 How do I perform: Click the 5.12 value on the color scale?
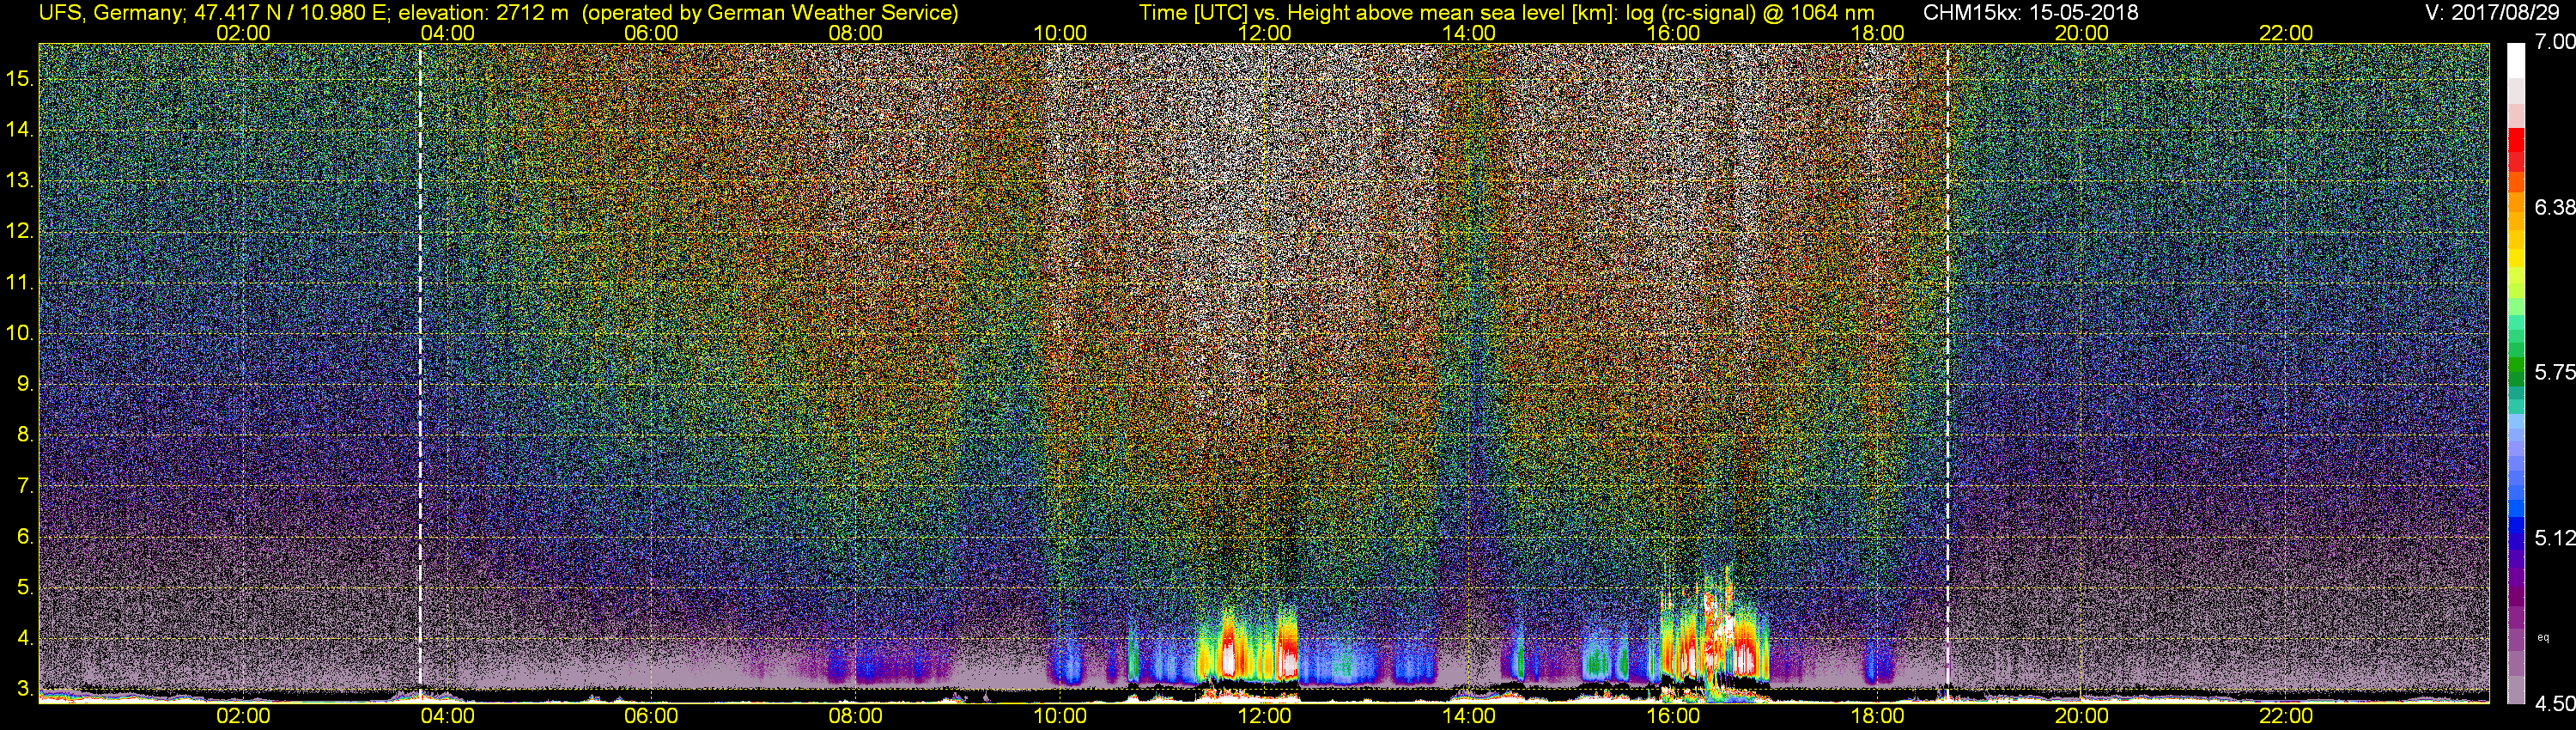(x=2554, y=538)
